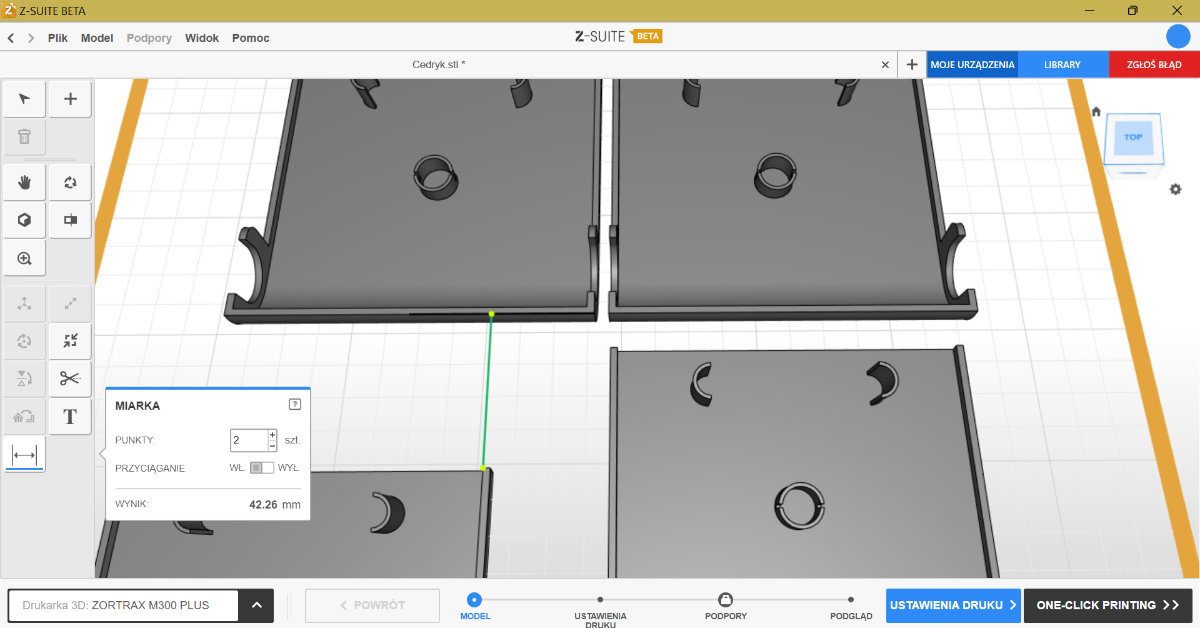This screenshot has width=1200, height=628.
Task: Click the Ustawienia Druku button
Action: point(953,605)
